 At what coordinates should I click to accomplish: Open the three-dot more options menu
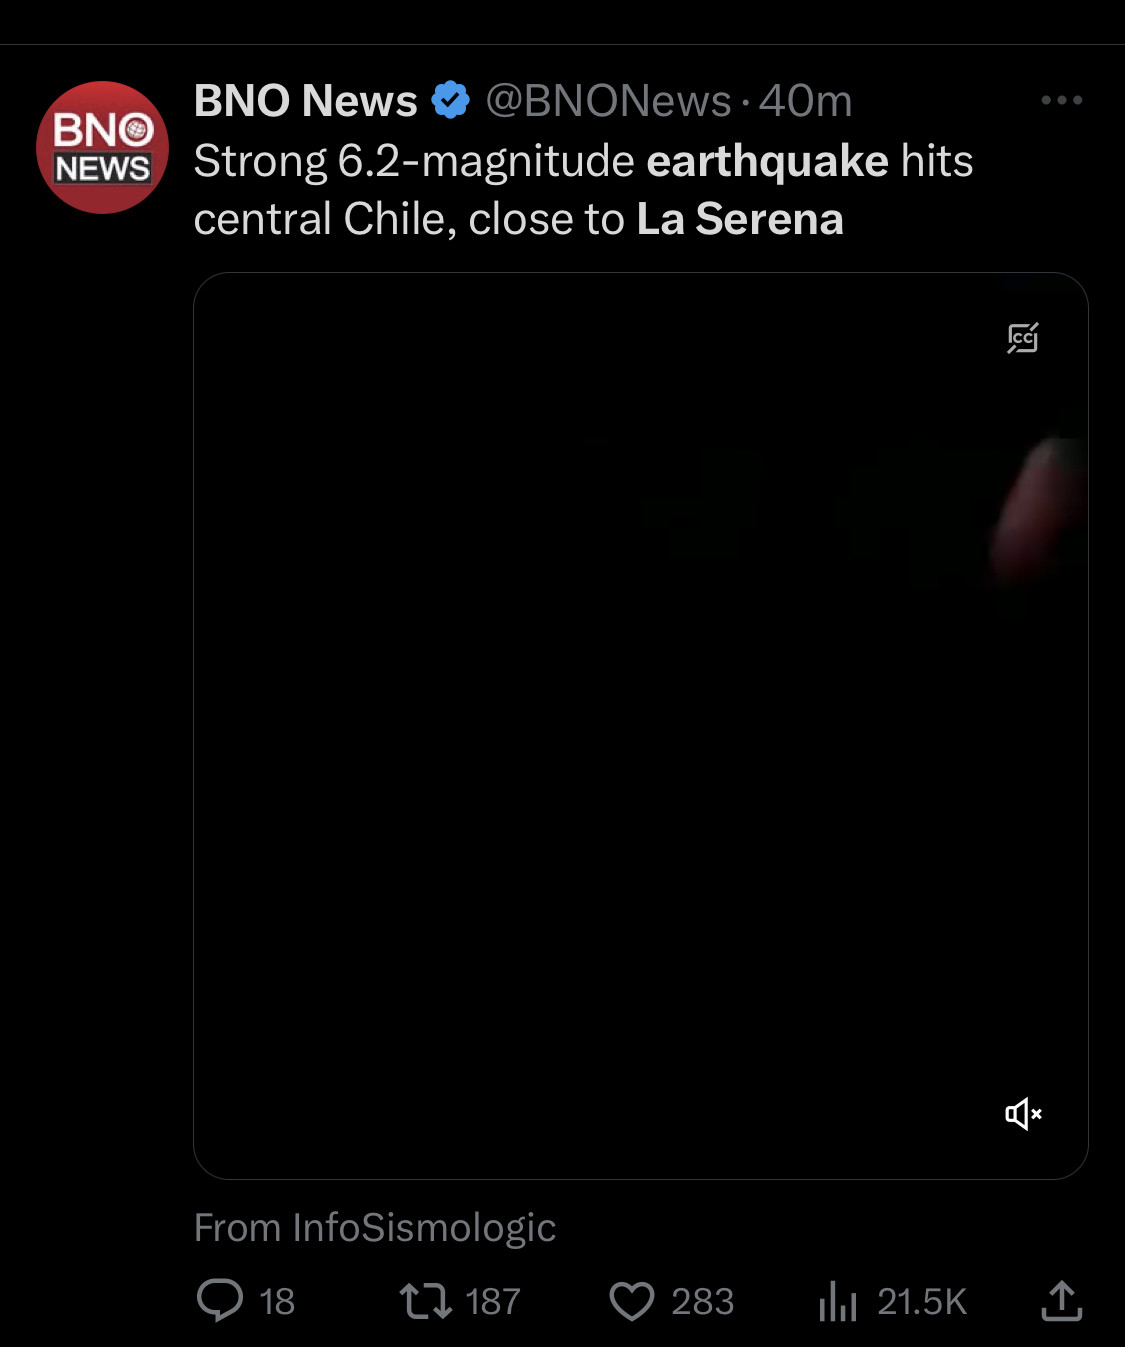pos(1061,100)
